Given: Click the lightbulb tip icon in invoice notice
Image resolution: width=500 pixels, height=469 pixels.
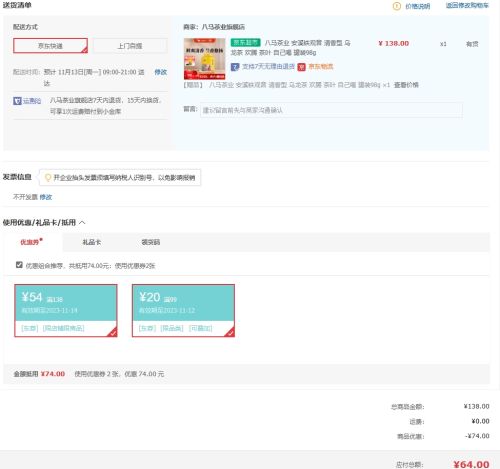Looking at the screenshot, I should coord(48,178).
